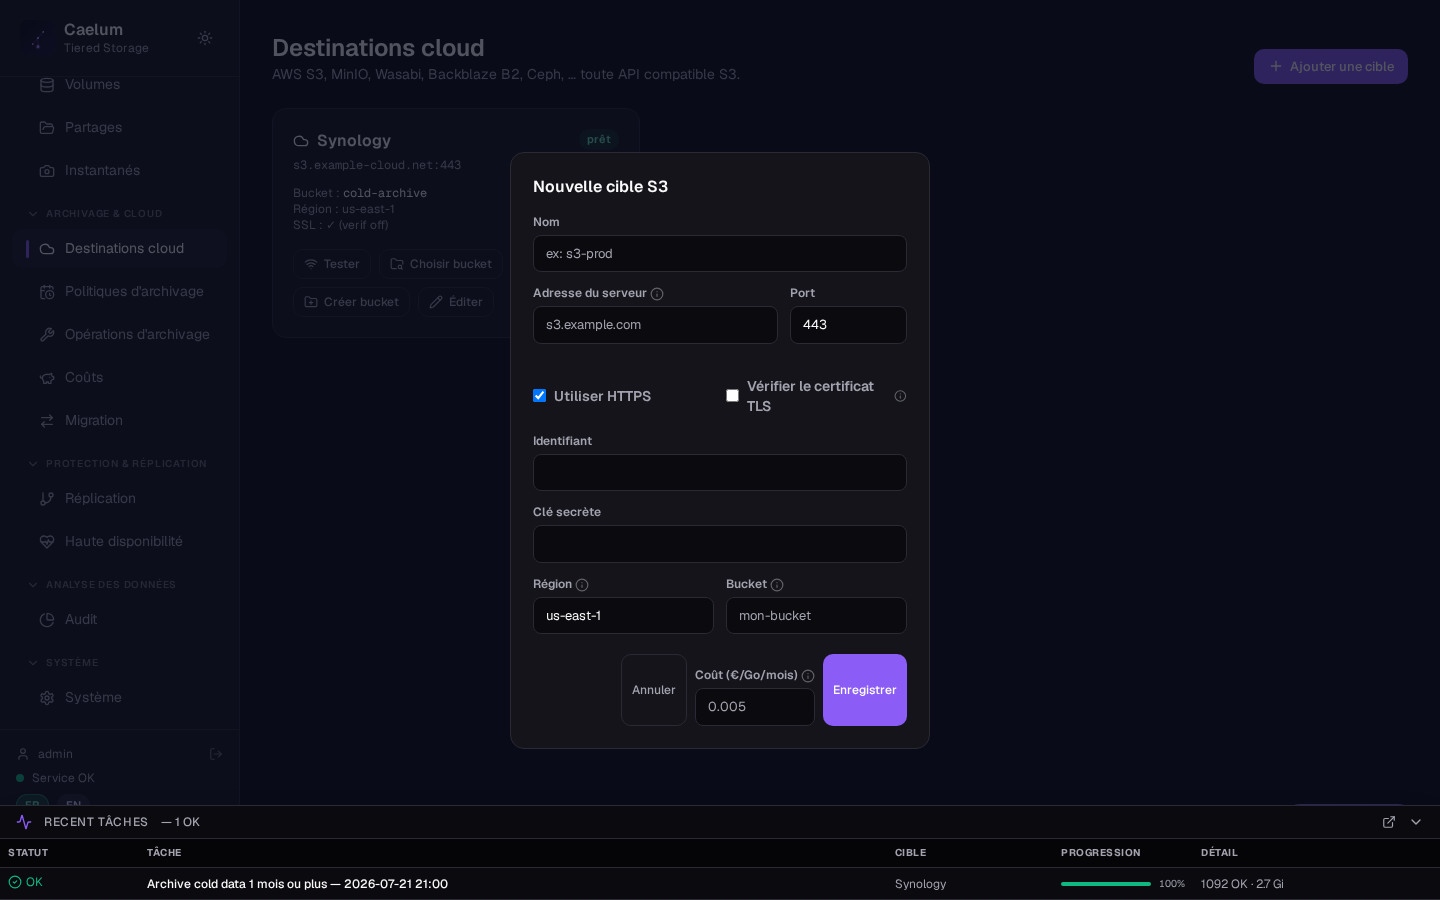Collapse the recent tasks panel chevron
Image resolution: width=1440 pixels, height=900 pixels.
point(1416,822)
